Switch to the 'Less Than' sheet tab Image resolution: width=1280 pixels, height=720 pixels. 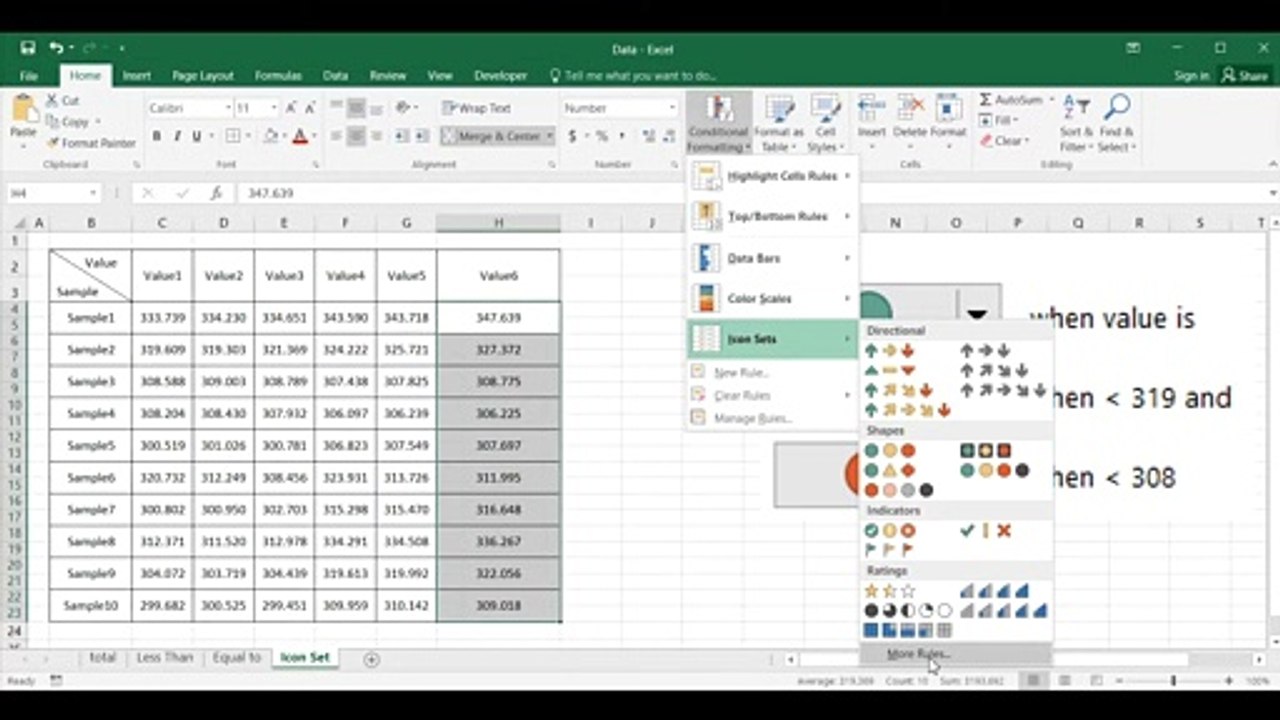pos(164,658)
